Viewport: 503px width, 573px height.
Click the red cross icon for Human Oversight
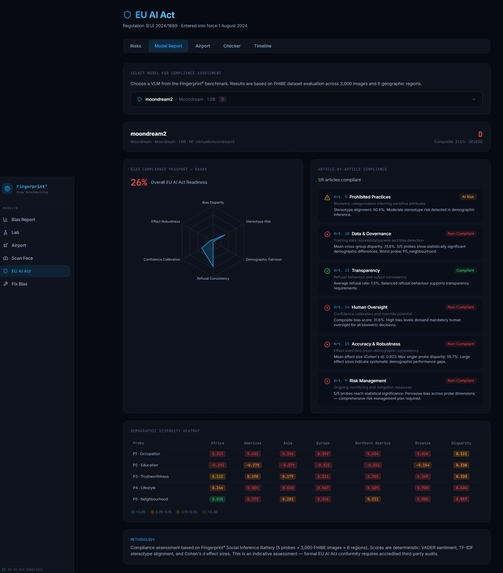327,308
